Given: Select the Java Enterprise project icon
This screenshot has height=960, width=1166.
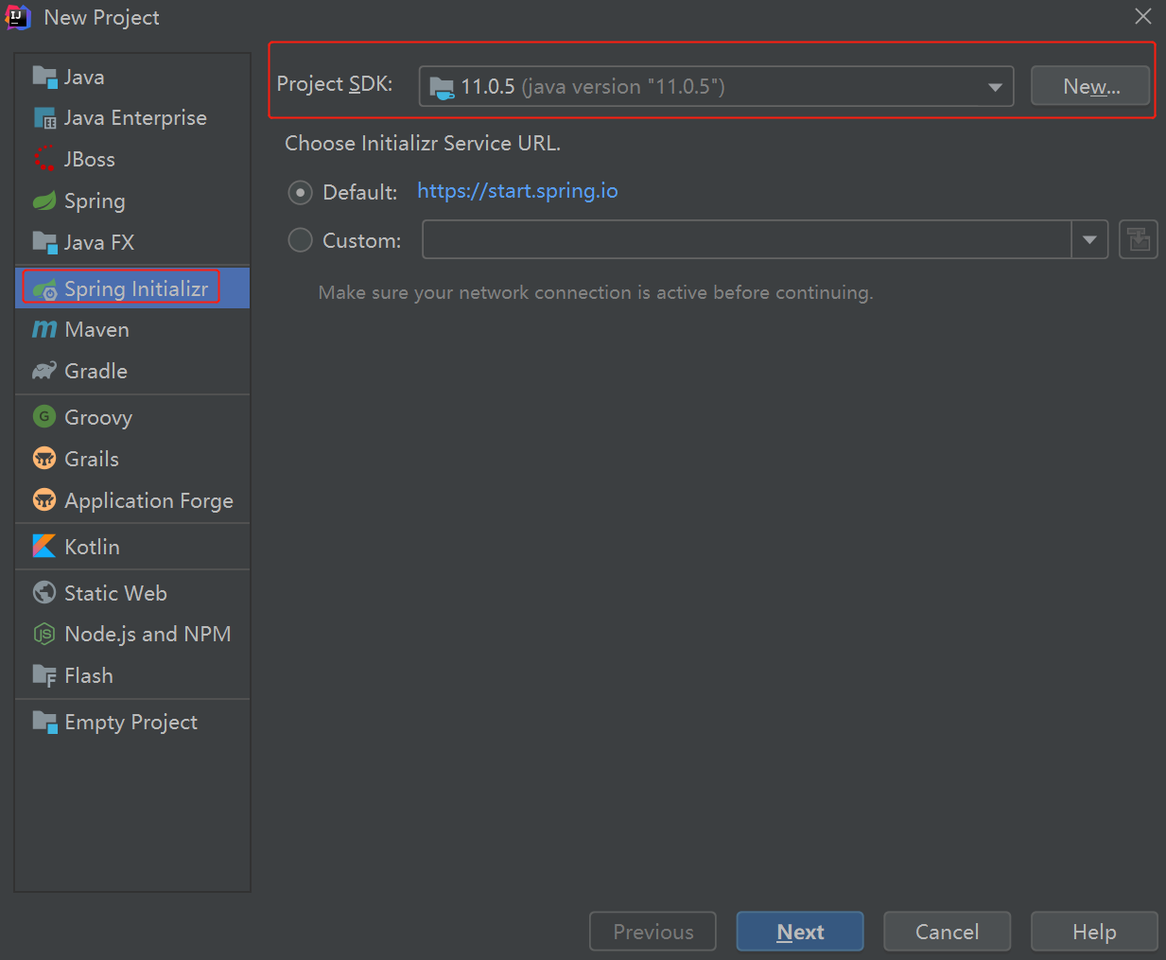Looking at the screenshot, I should point(45,119).
